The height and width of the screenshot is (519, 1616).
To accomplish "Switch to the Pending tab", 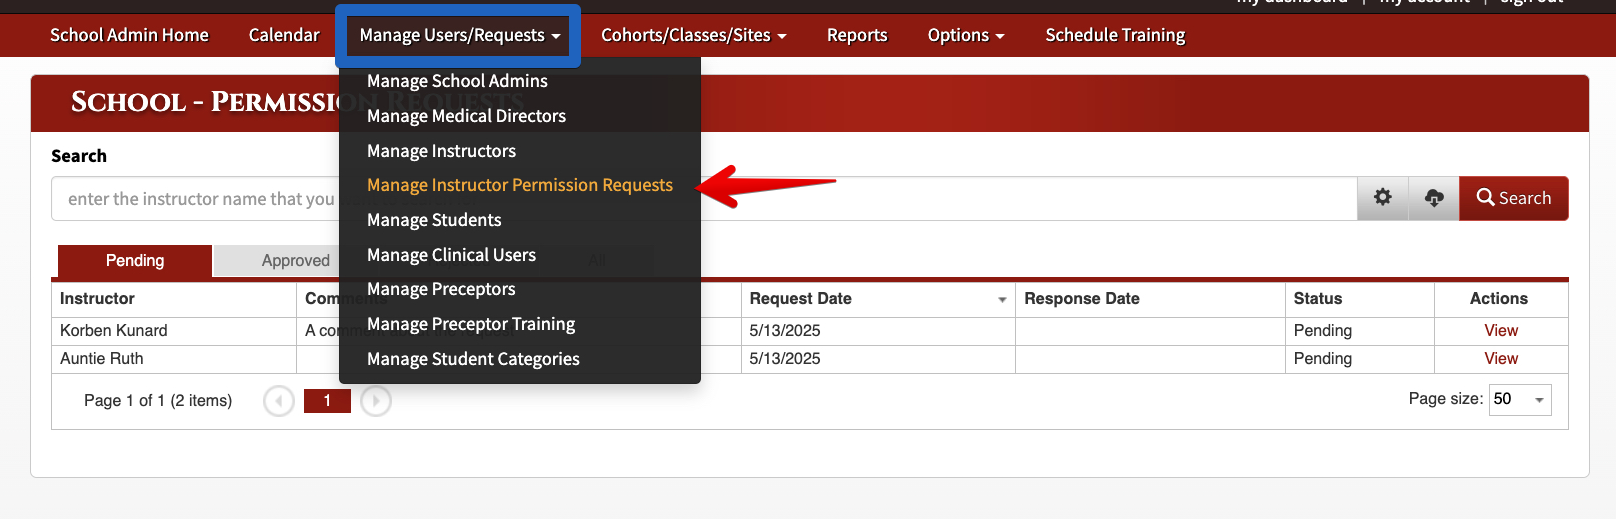I will [x=135, y=261].
